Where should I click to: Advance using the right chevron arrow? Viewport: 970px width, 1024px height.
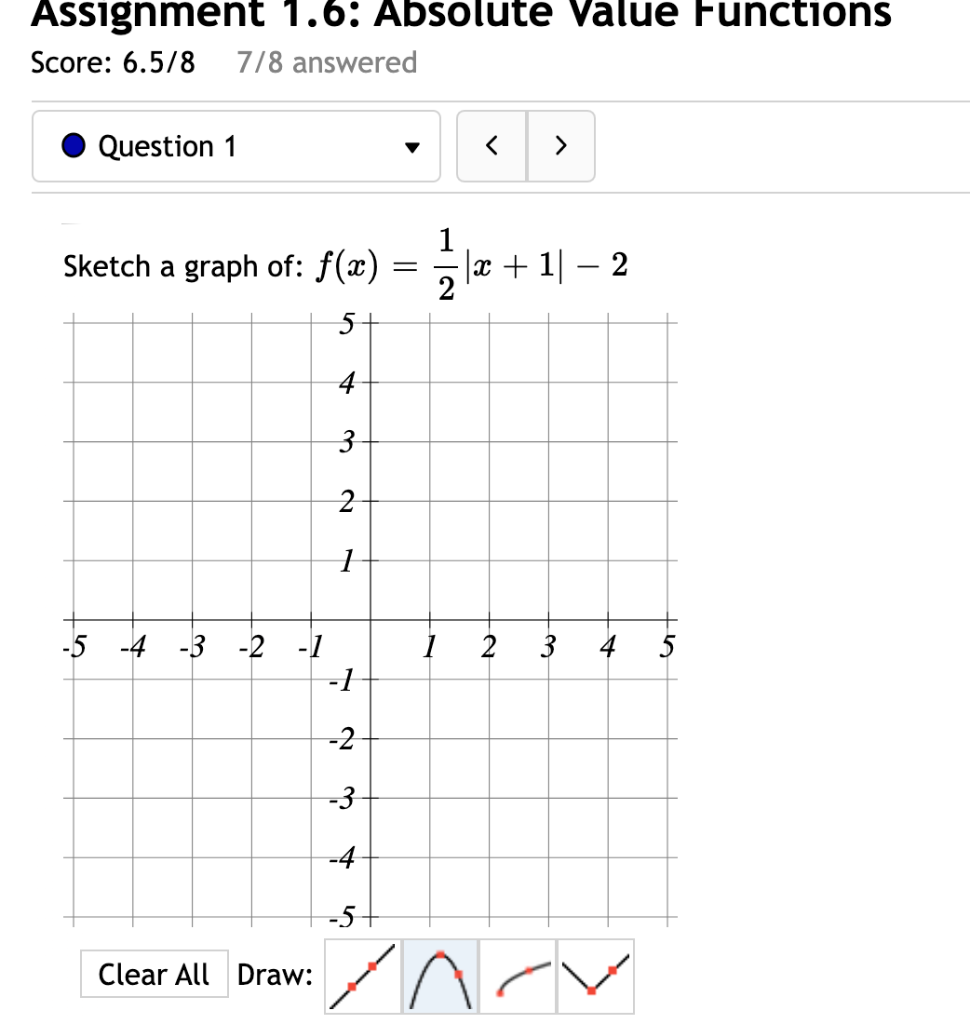[561, 146]
